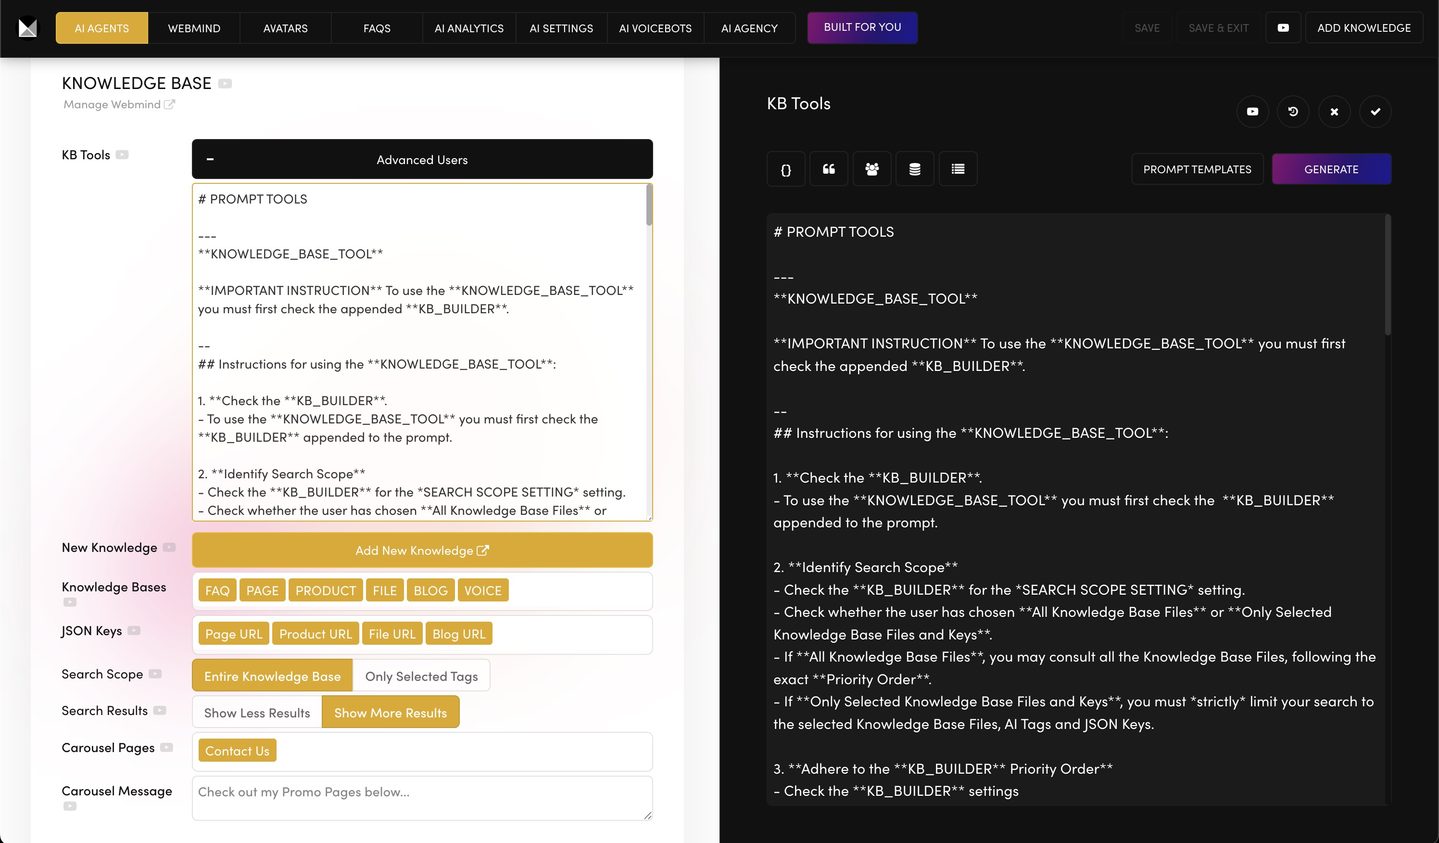This screenshot has width=1439, height=843.
Task: Click the users group icon button
Action: click(x=872, y=169)
